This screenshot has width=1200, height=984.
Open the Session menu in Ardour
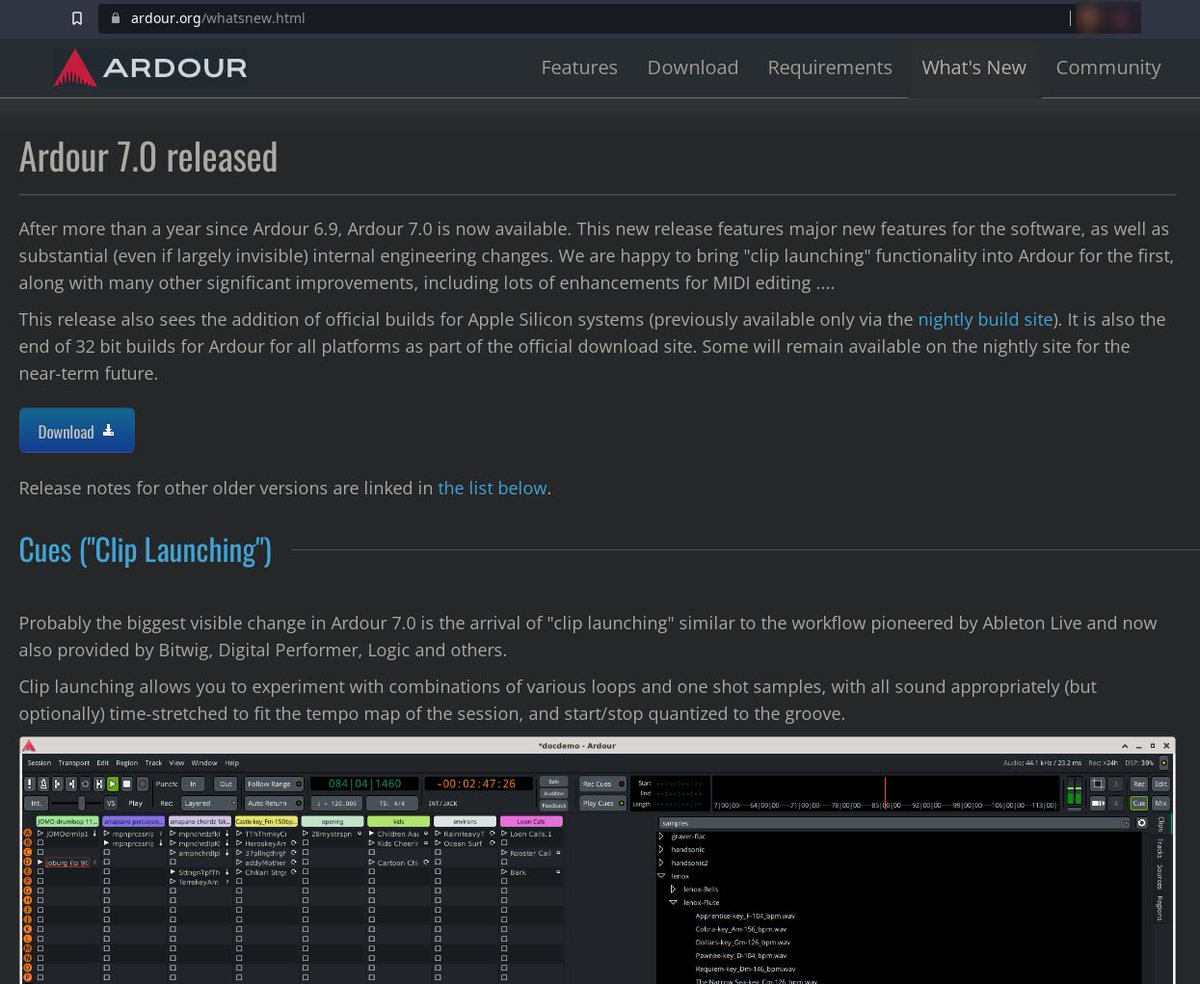pos(39,763)
